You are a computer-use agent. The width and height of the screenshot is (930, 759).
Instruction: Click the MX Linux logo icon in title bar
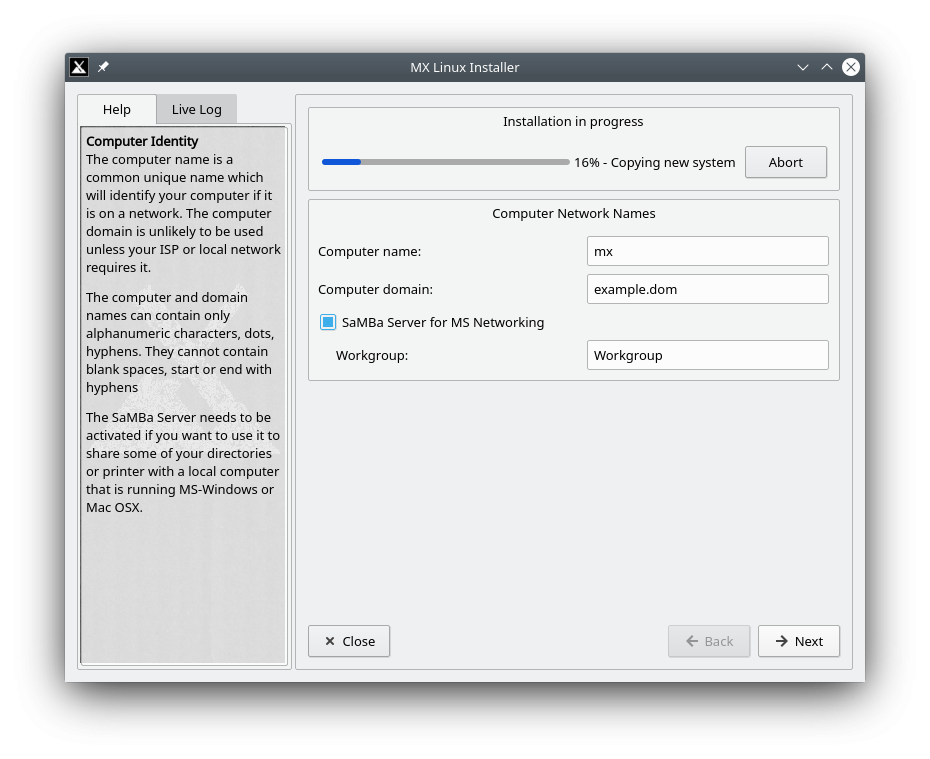[x=79, y=67]
